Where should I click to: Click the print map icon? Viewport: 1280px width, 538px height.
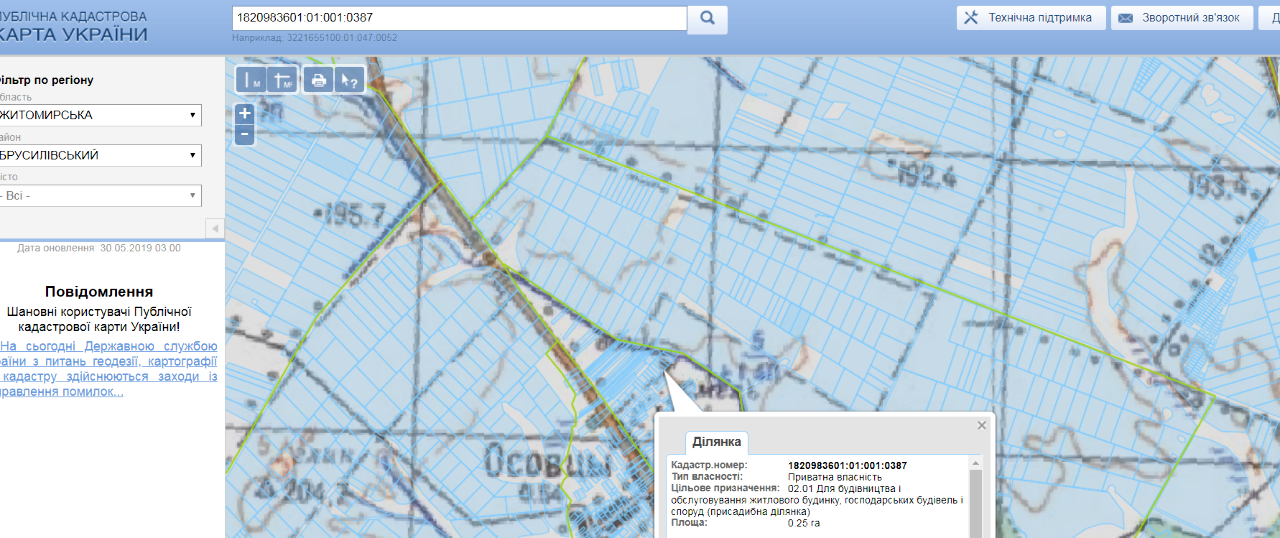[x=319, y=81]
